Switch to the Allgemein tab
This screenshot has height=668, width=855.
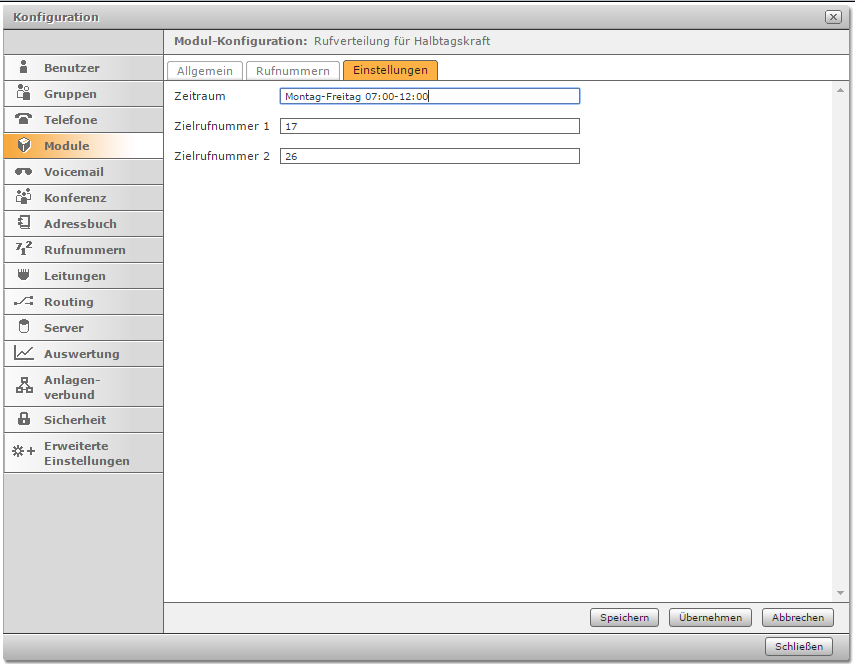click(205, 71)
